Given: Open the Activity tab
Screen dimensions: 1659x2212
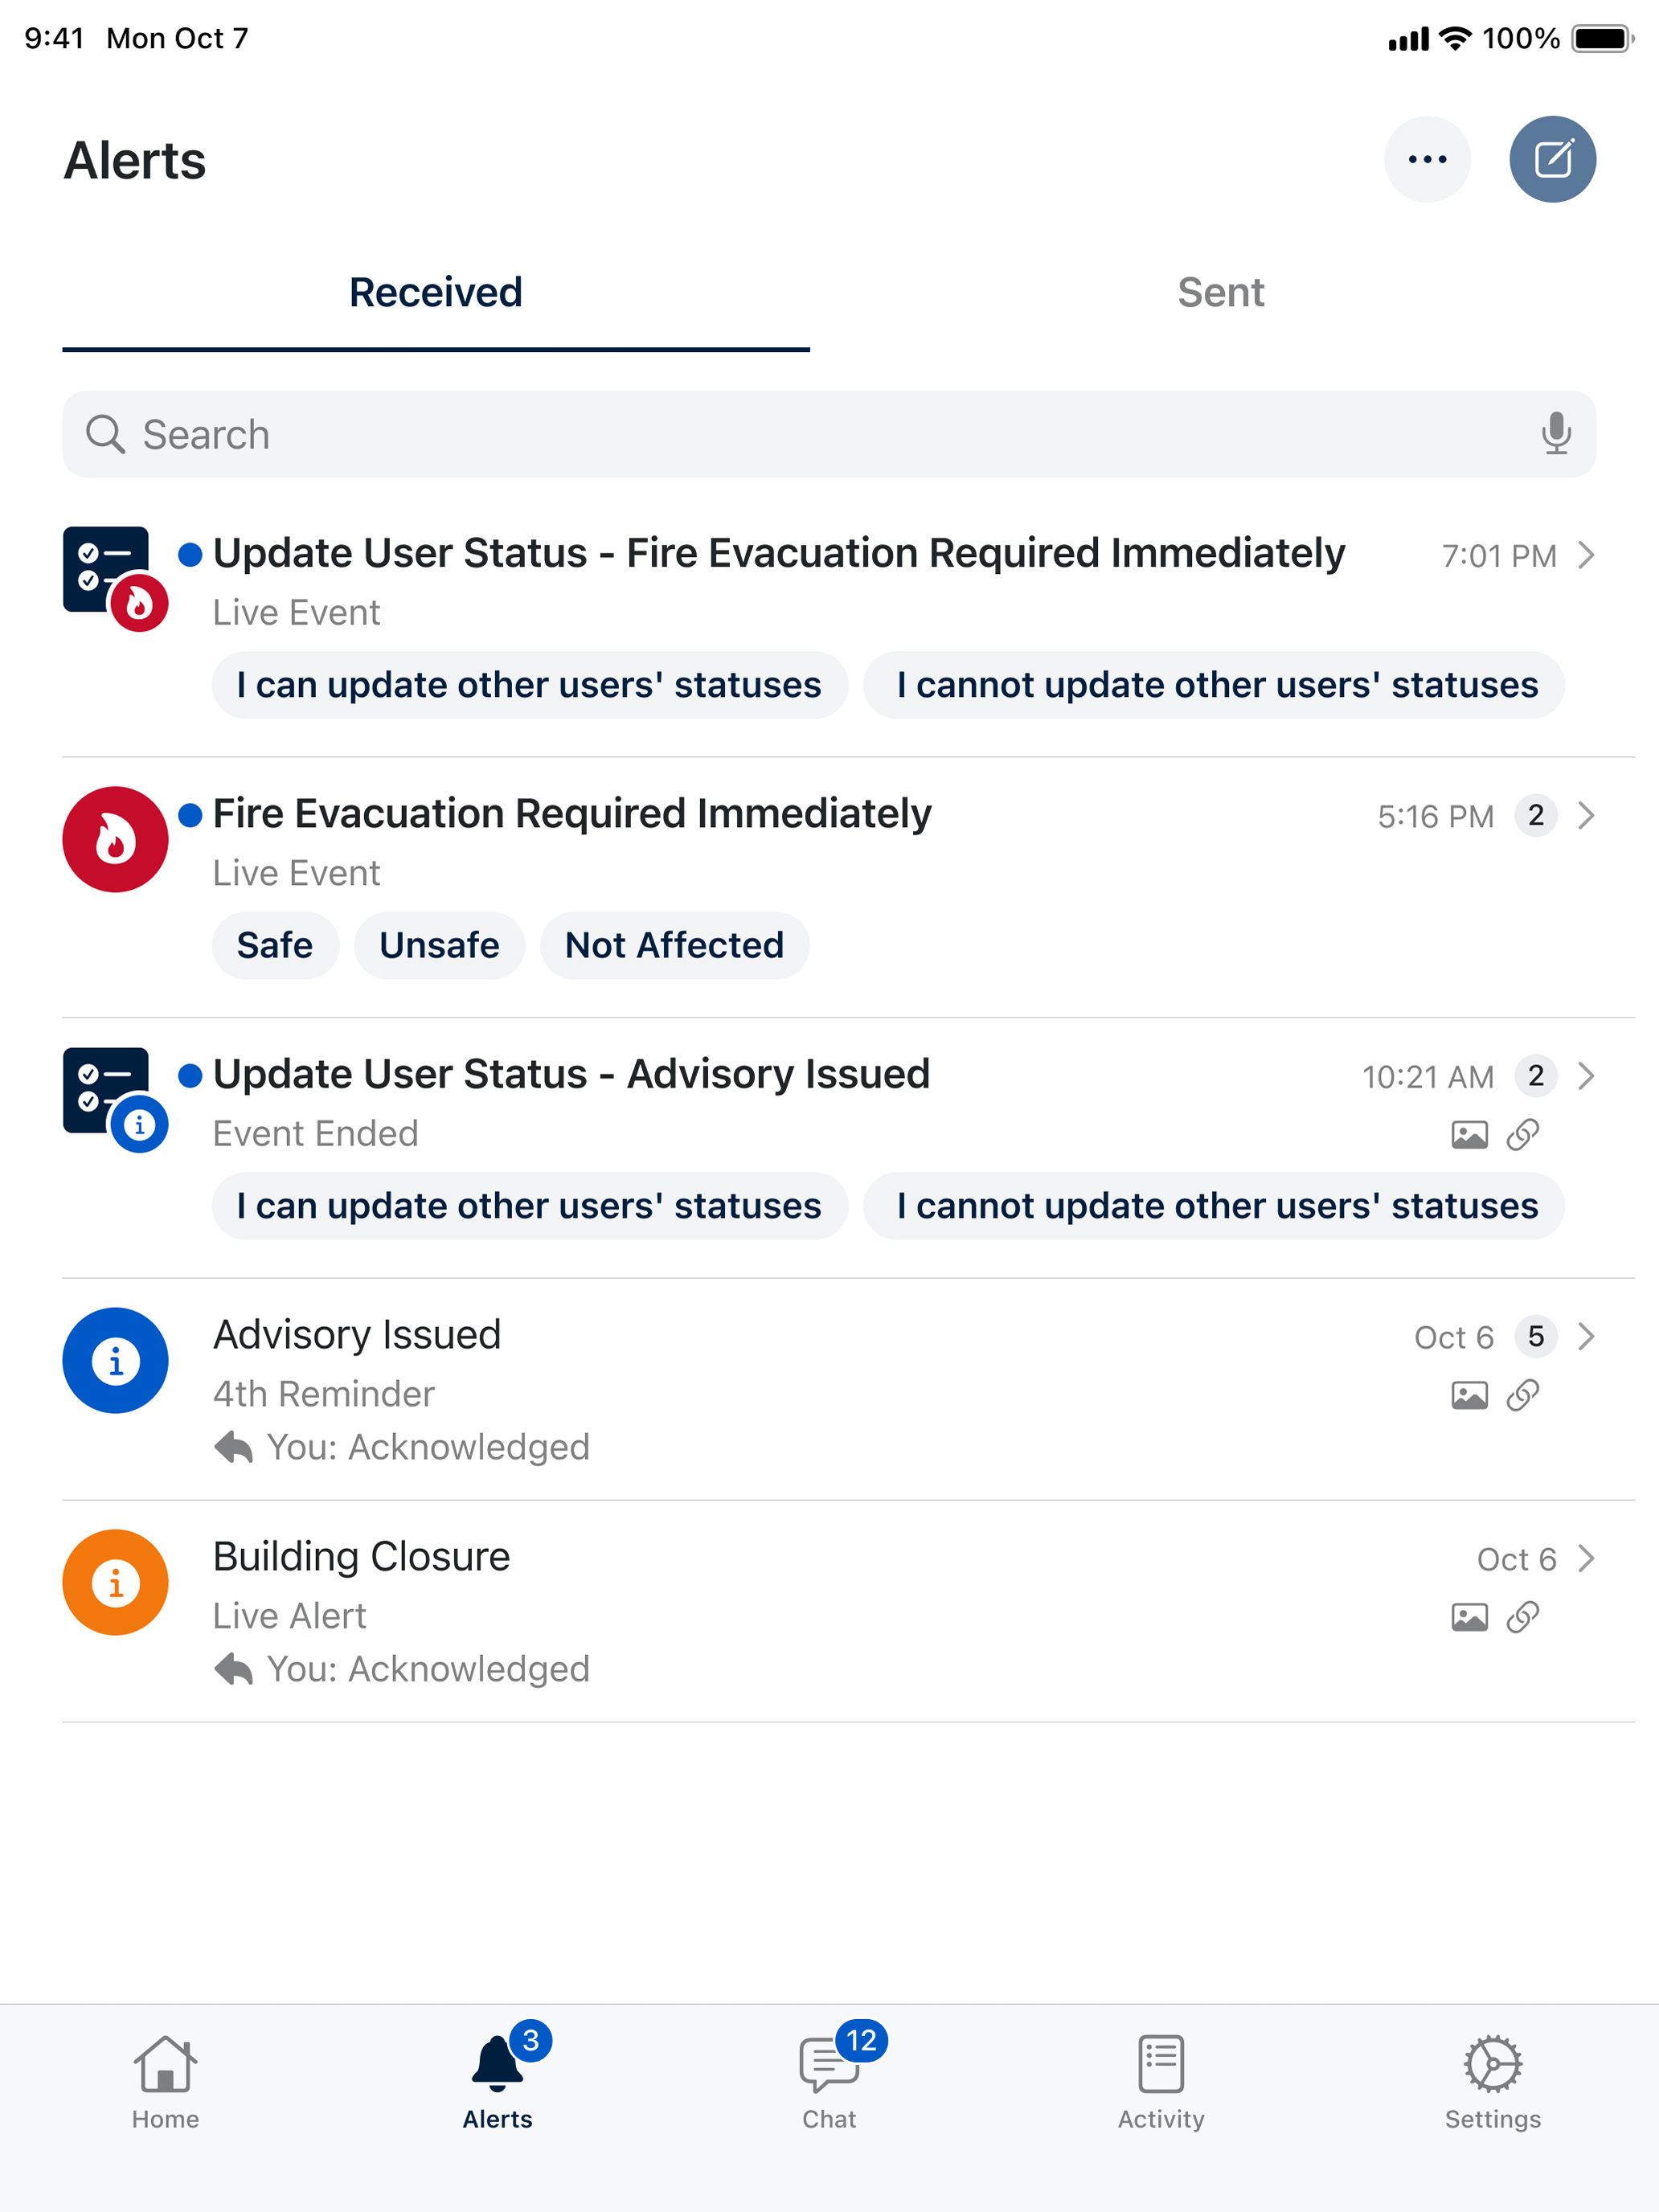Looking at the screenshot, I should (x=1161, y=2082).
